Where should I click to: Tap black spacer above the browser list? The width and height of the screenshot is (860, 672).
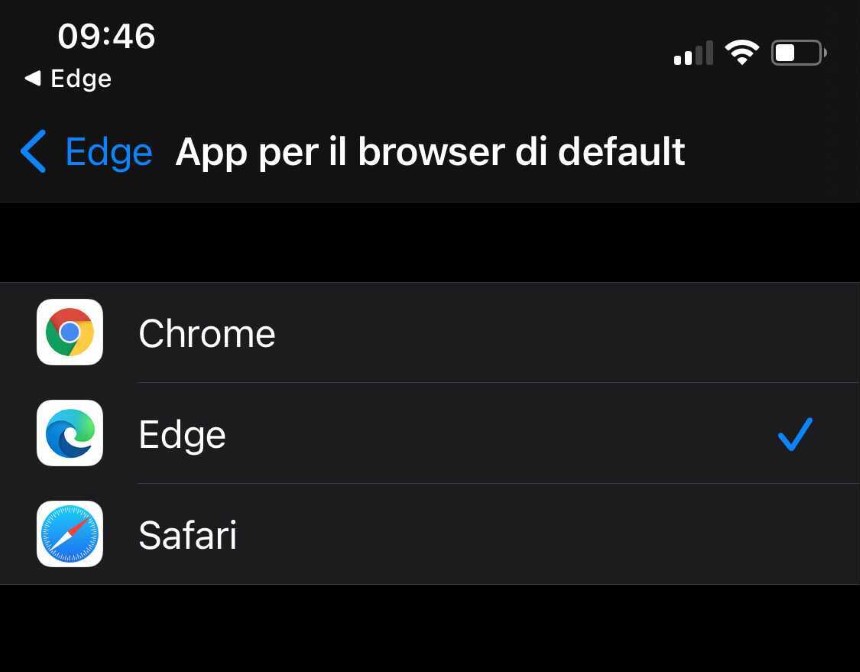click(430, 242)
